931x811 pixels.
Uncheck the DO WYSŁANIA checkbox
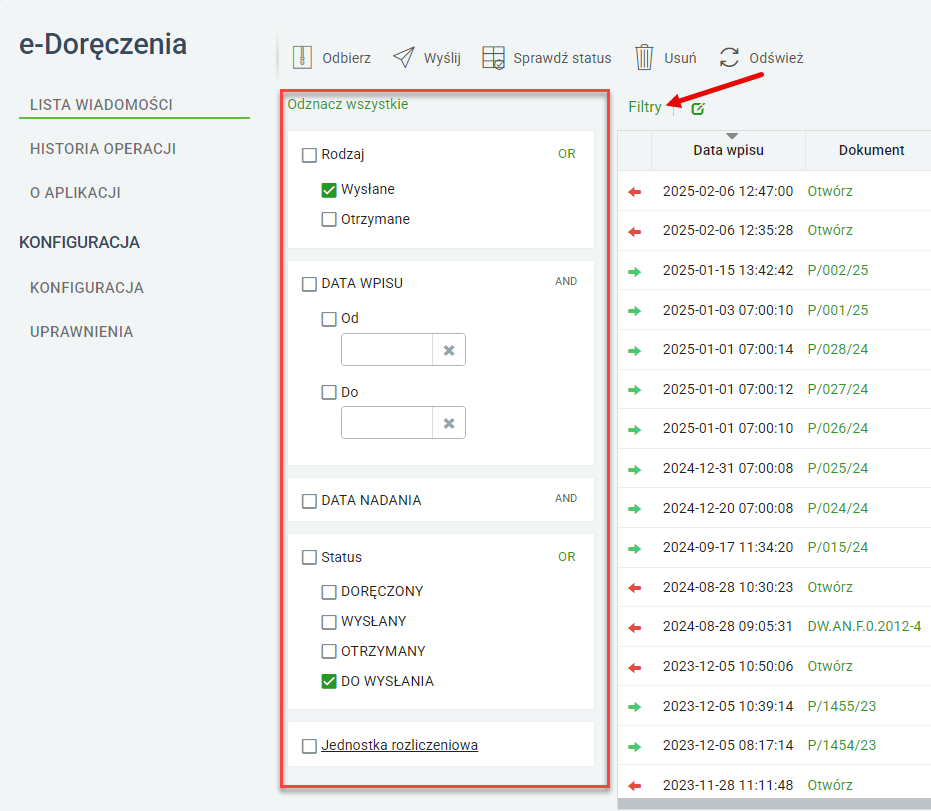coord(329,681)
